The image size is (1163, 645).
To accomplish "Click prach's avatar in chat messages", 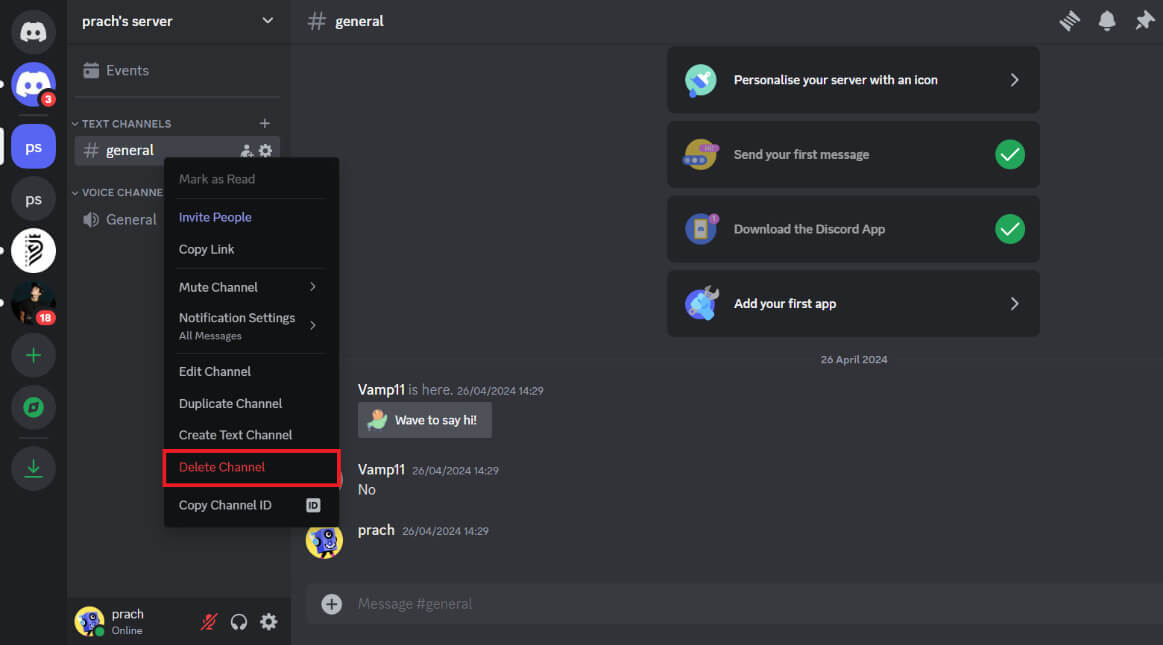I will click(324, 540).
